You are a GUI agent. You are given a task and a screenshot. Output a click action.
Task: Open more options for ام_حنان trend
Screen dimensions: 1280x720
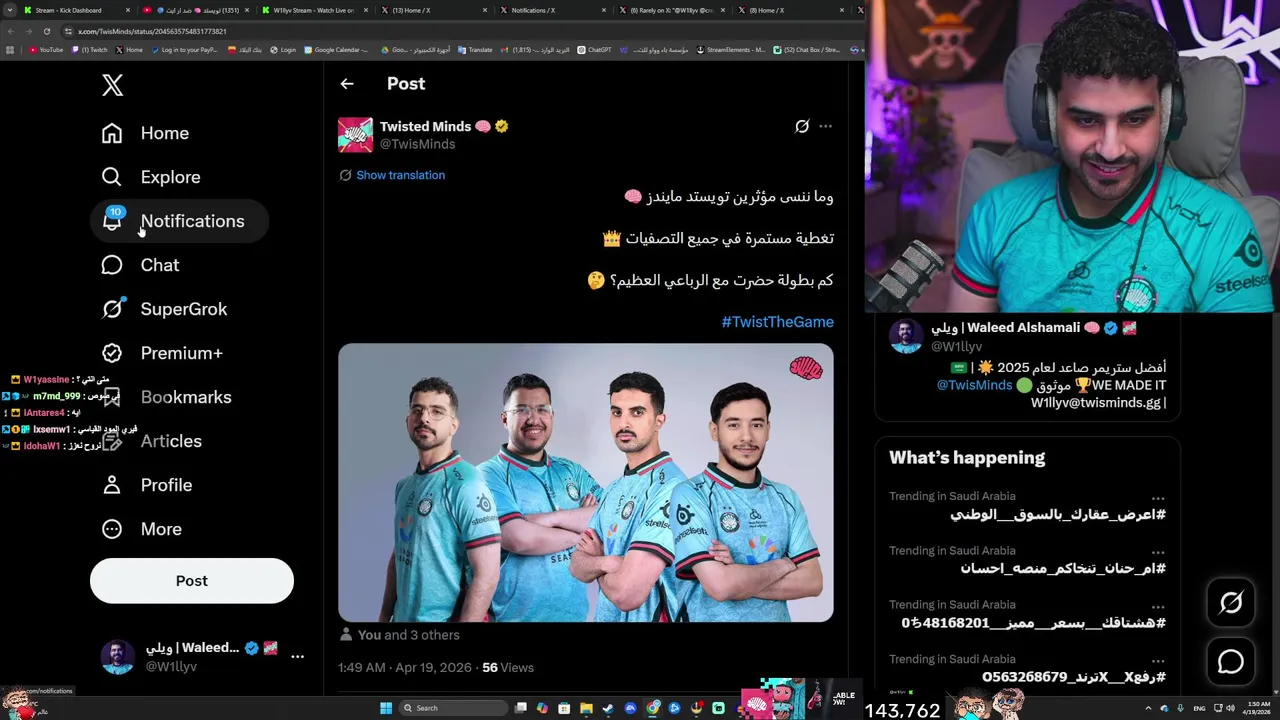coord(1158,551)
